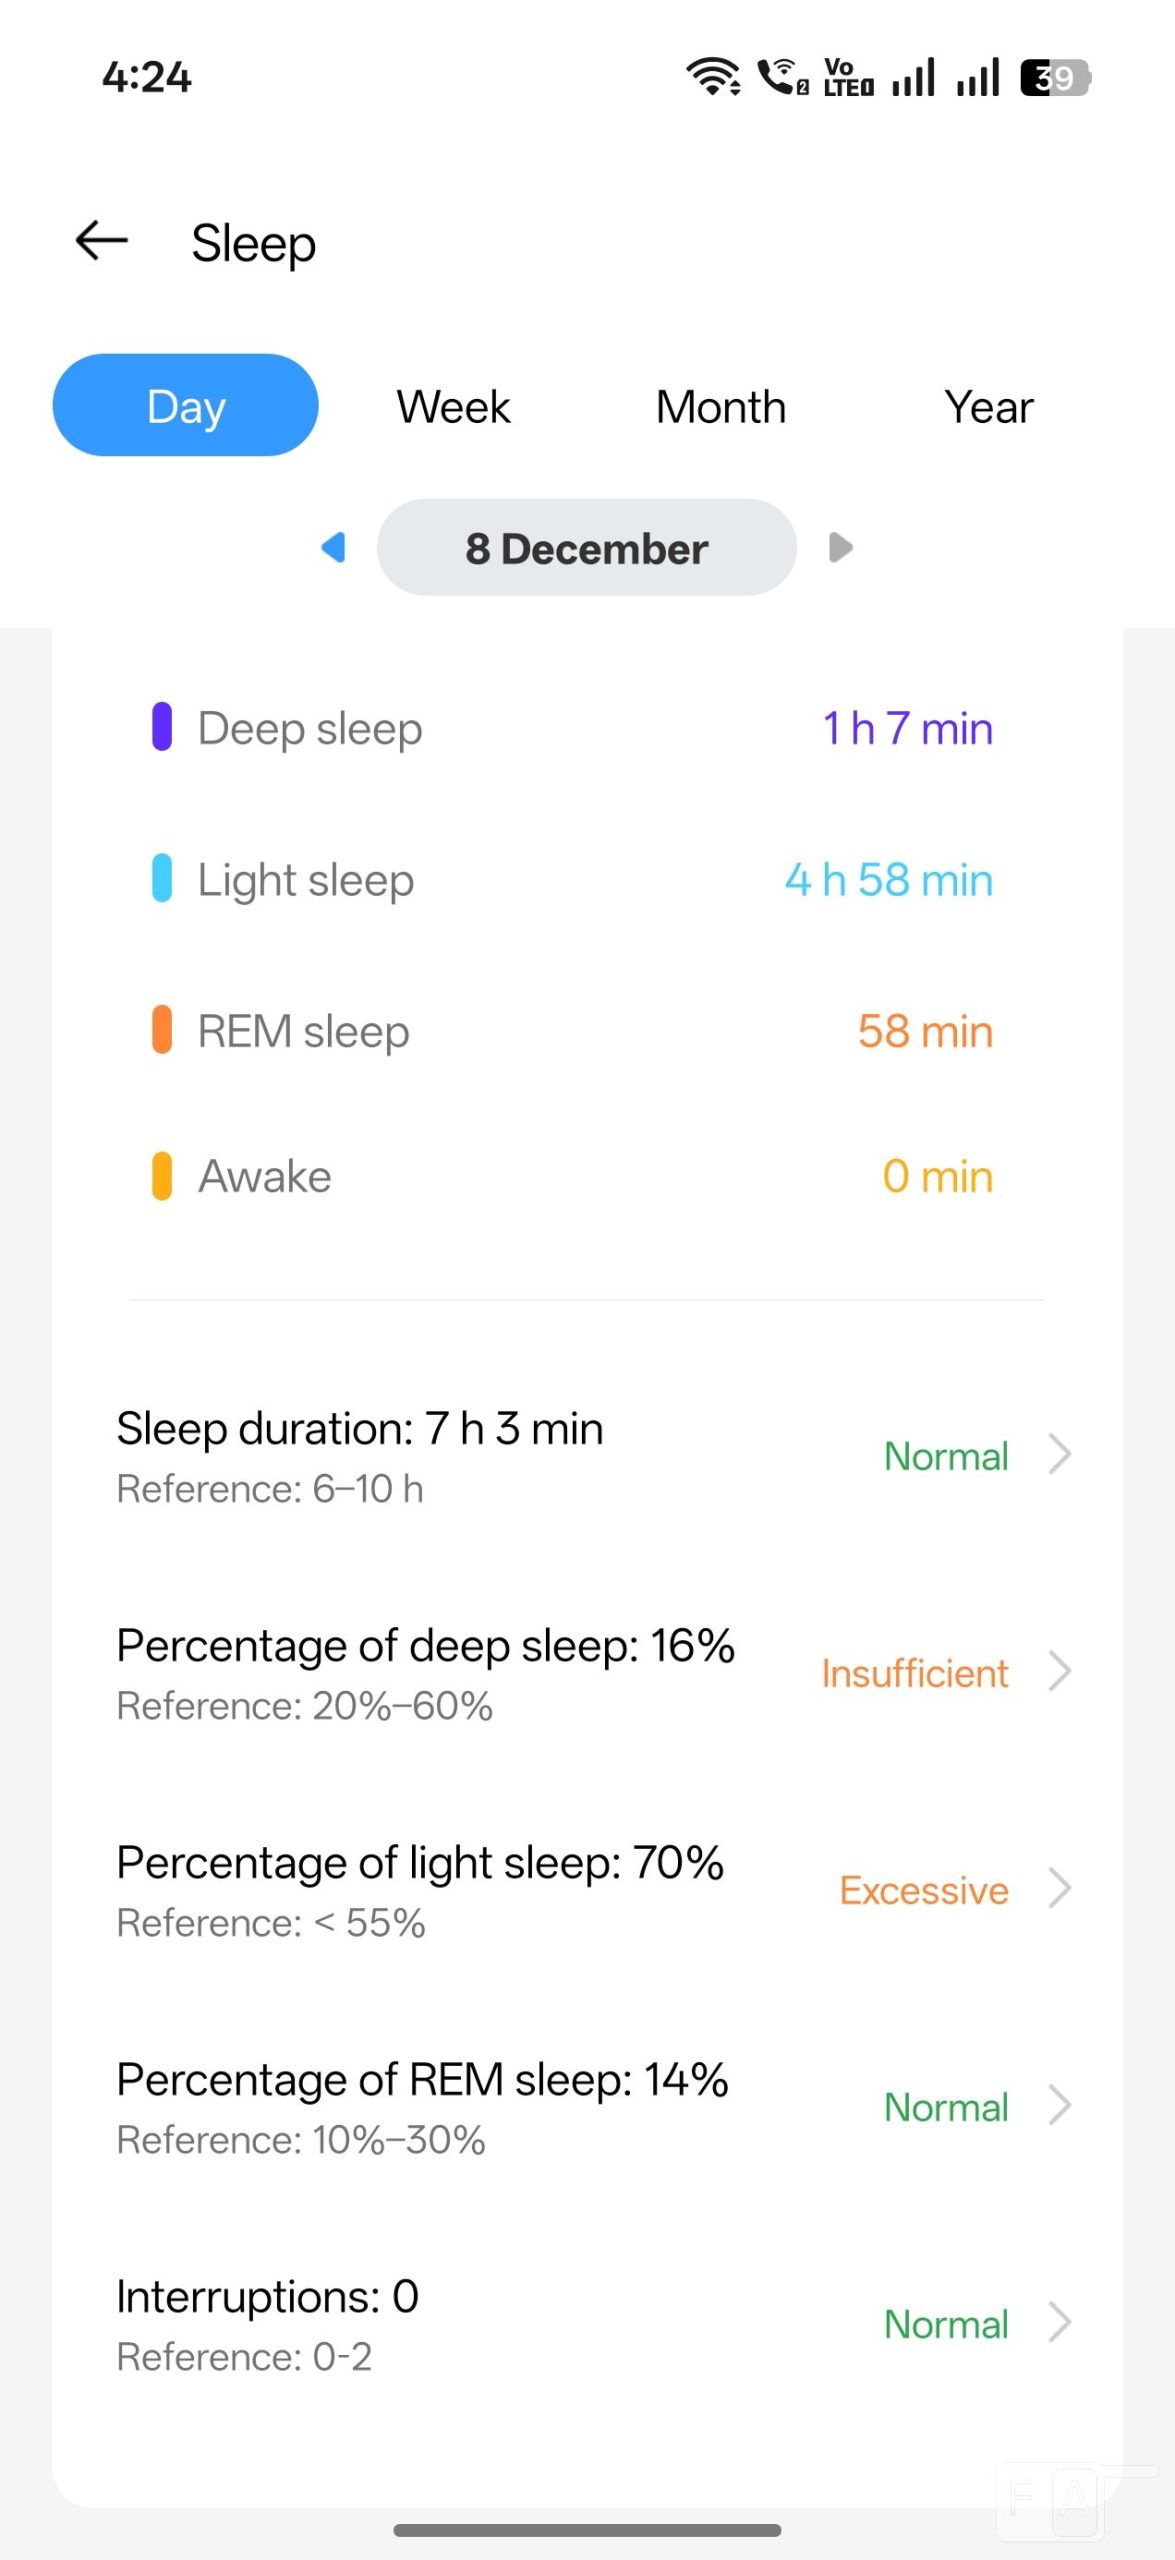
Task: Switch to the Month tab
Action: (x=721, y=407)
